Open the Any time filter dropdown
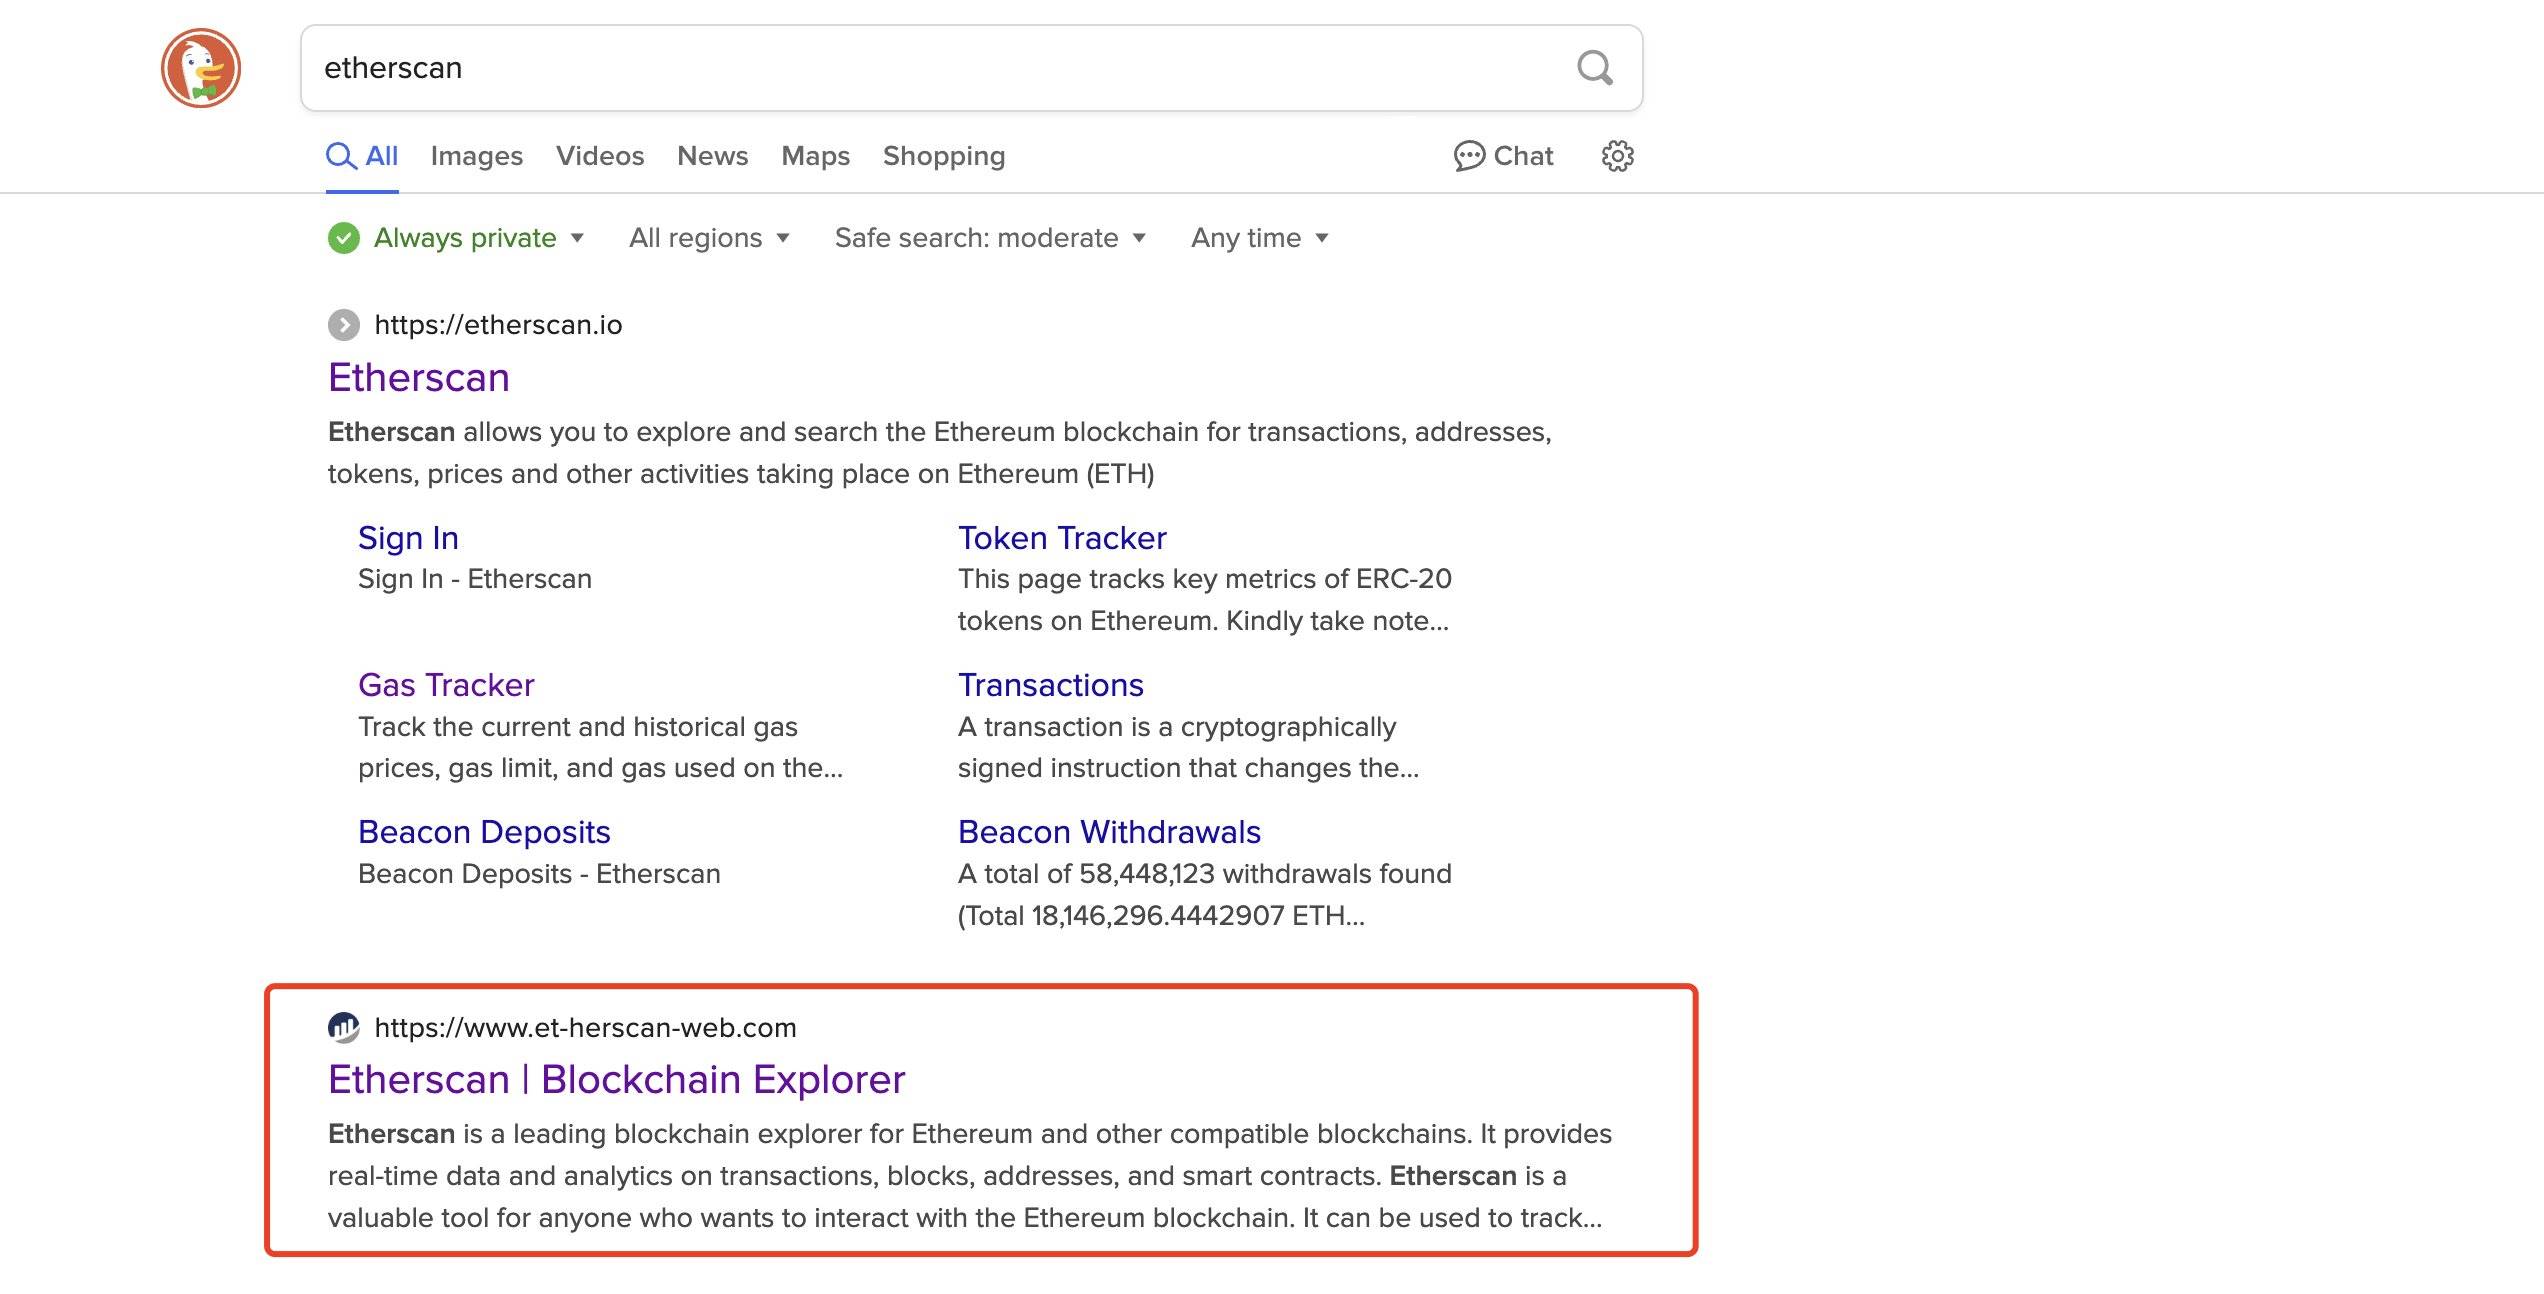Screen dimensions: 2544x1294 1255,238
